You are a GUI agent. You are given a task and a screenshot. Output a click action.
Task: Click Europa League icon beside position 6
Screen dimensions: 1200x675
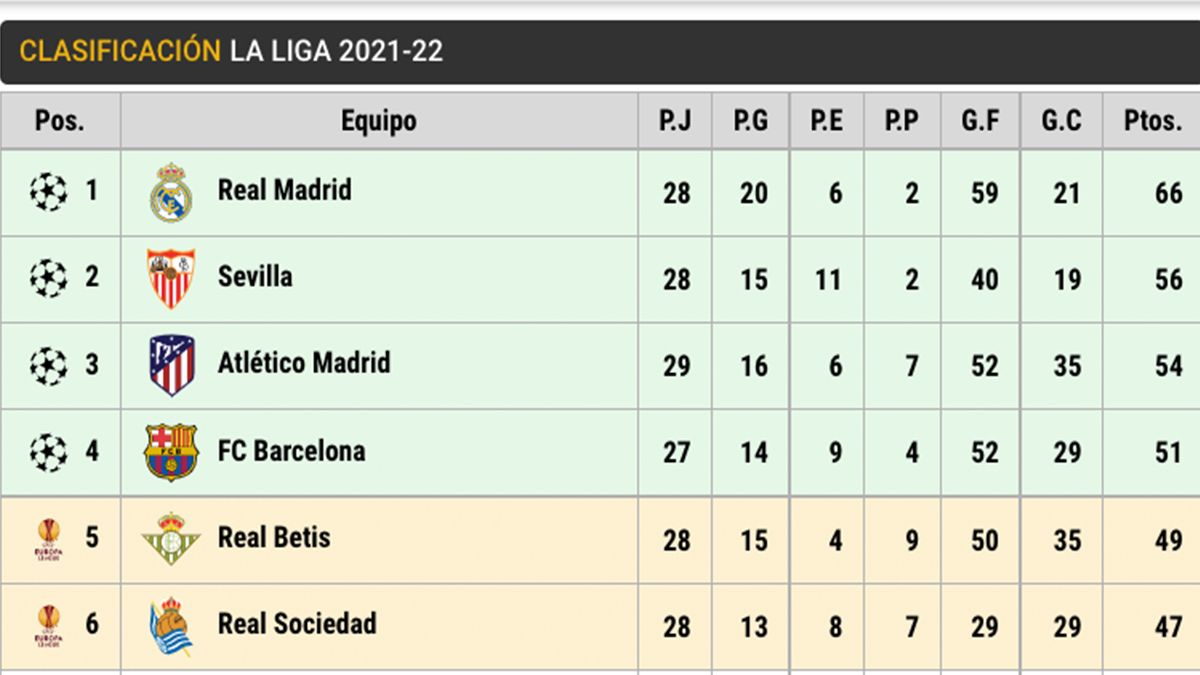(48, 626)
